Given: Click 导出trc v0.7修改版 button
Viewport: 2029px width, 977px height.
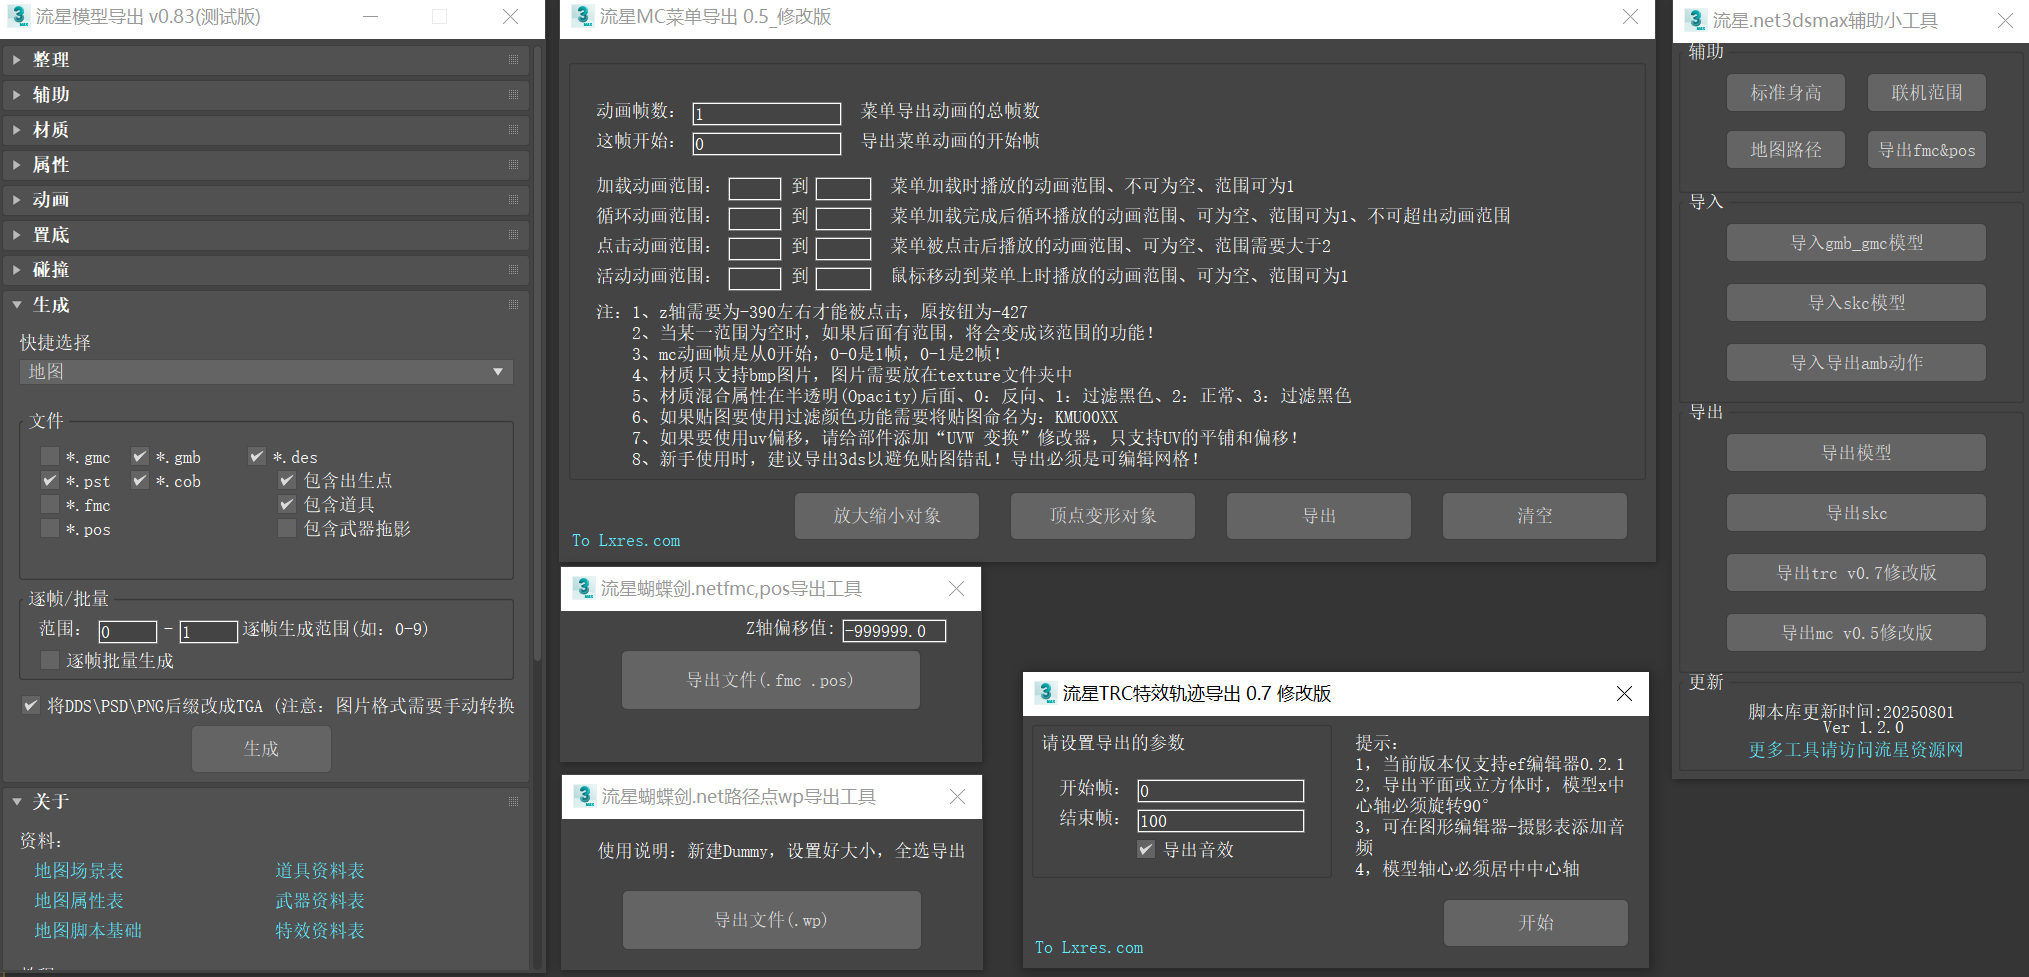Looking at the screenshot, I should click(1856, 573).
